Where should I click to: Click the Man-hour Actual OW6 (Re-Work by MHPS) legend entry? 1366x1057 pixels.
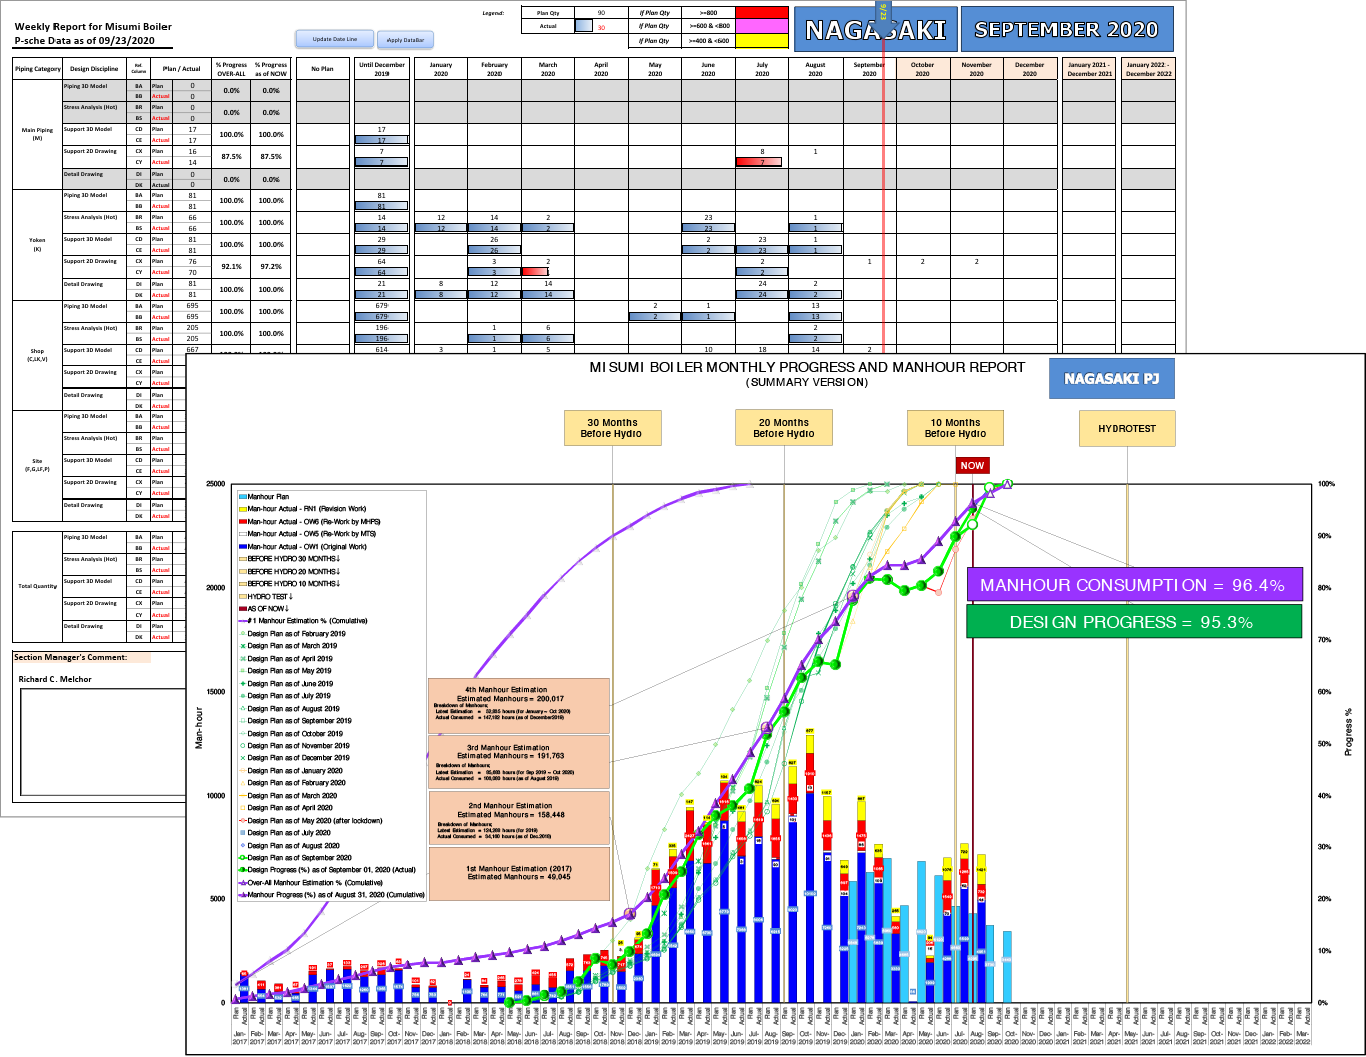pos(309,522)
